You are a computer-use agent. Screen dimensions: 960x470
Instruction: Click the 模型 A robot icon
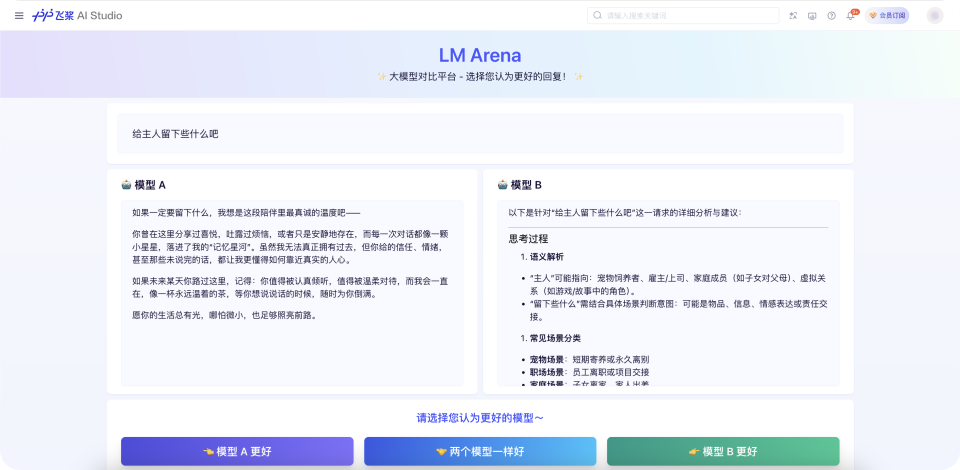pos(126,185)
